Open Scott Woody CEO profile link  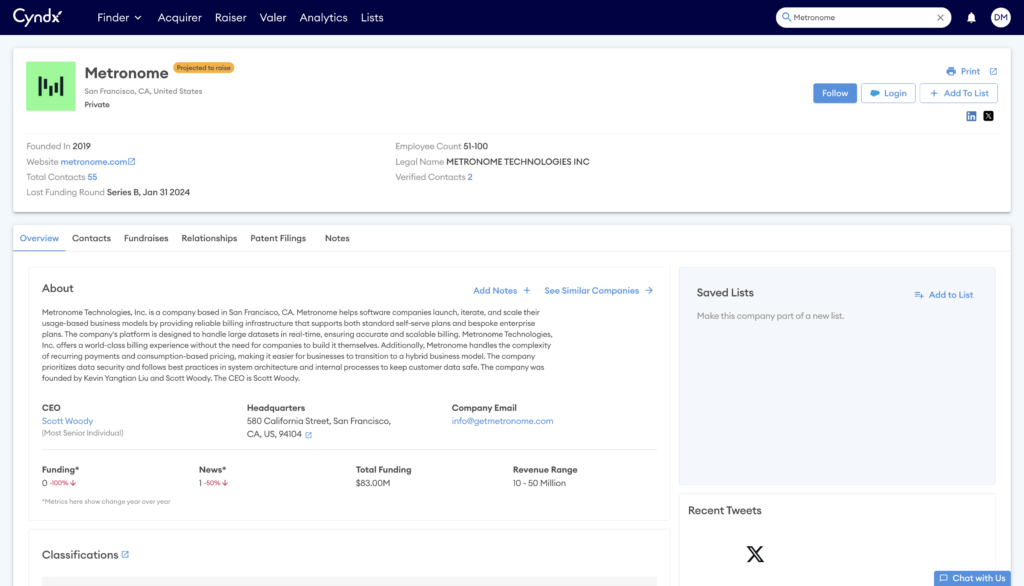pyautogui.click(x=67, y=421)
